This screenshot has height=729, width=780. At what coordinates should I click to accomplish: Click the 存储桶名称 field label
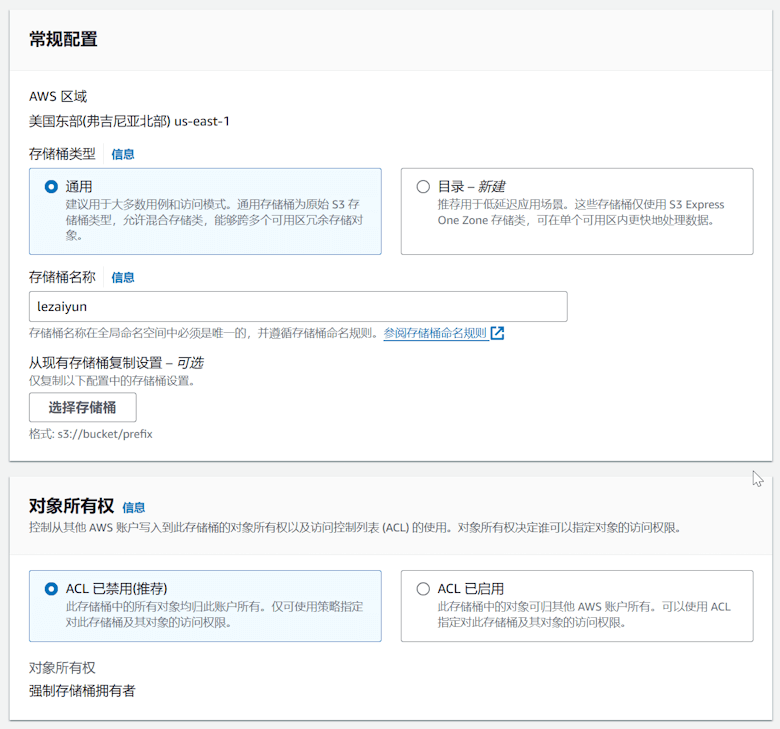click(x=62, y=277)
